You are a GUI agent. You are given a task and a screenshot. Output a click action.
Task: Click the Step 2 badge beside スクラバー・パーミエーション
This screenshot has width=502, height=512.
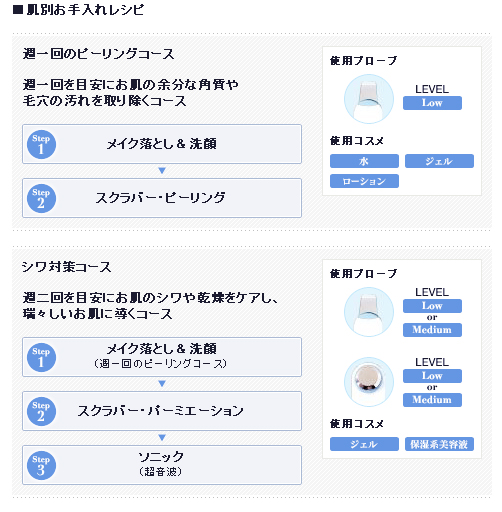pyautogui.click(x=41, y=411)
